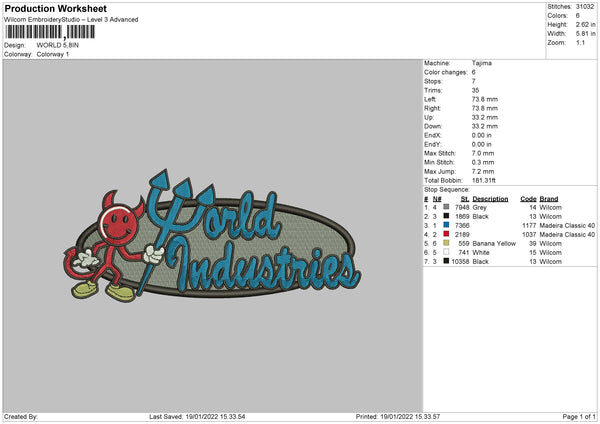Click the code 1037 in stop 4
The height and width of the screenshot is (424, 600).
pos(529,235)
